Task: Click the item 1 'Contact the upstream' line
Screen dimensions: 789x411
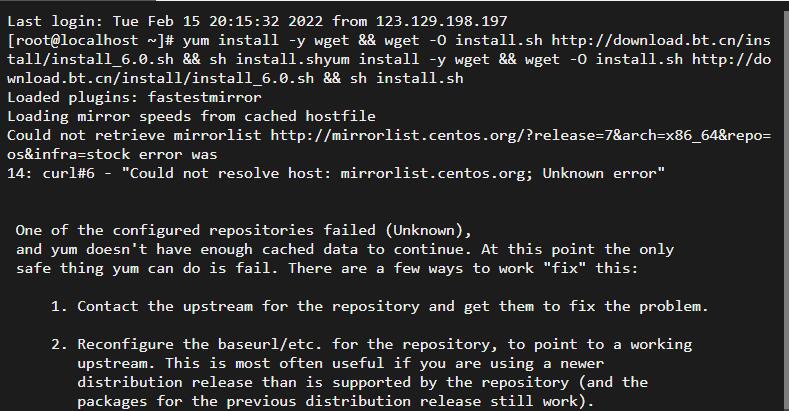Action: [x=380, y=306]
